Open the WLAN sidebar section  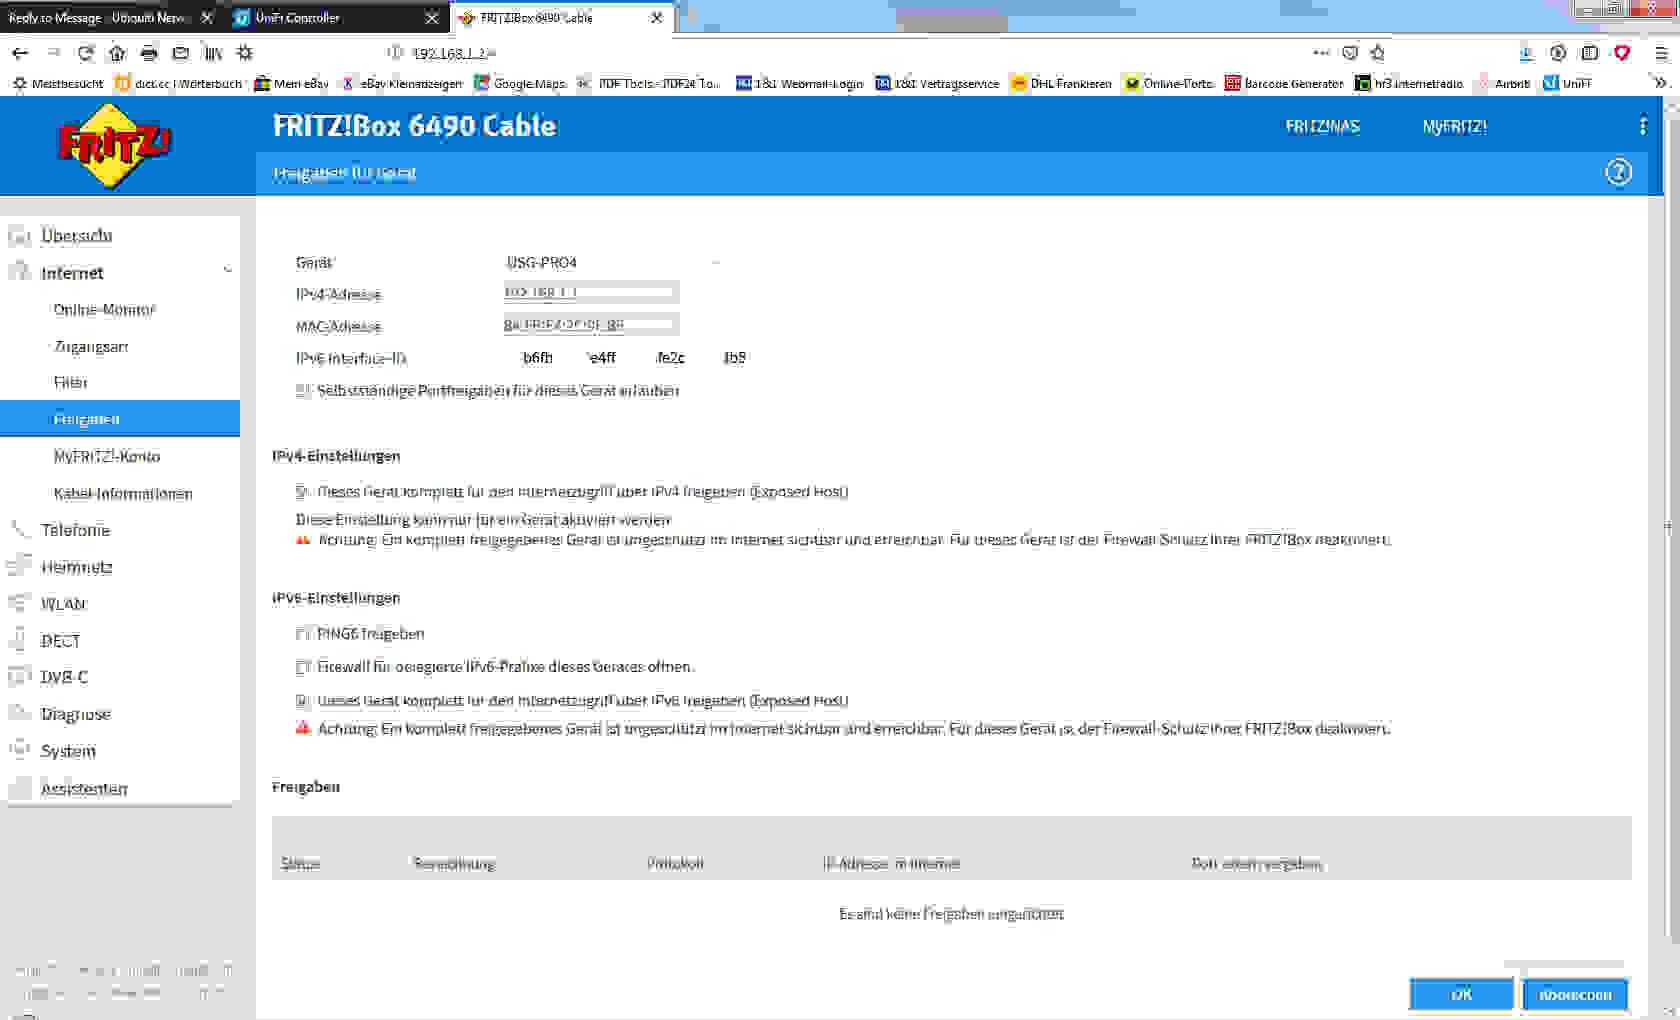tap(63, 604)
